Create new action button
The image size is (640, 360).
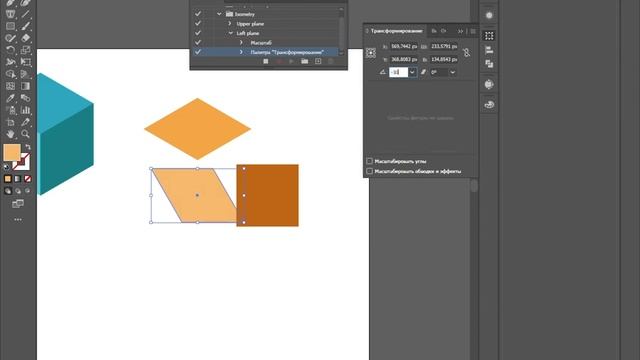point(318,61)
